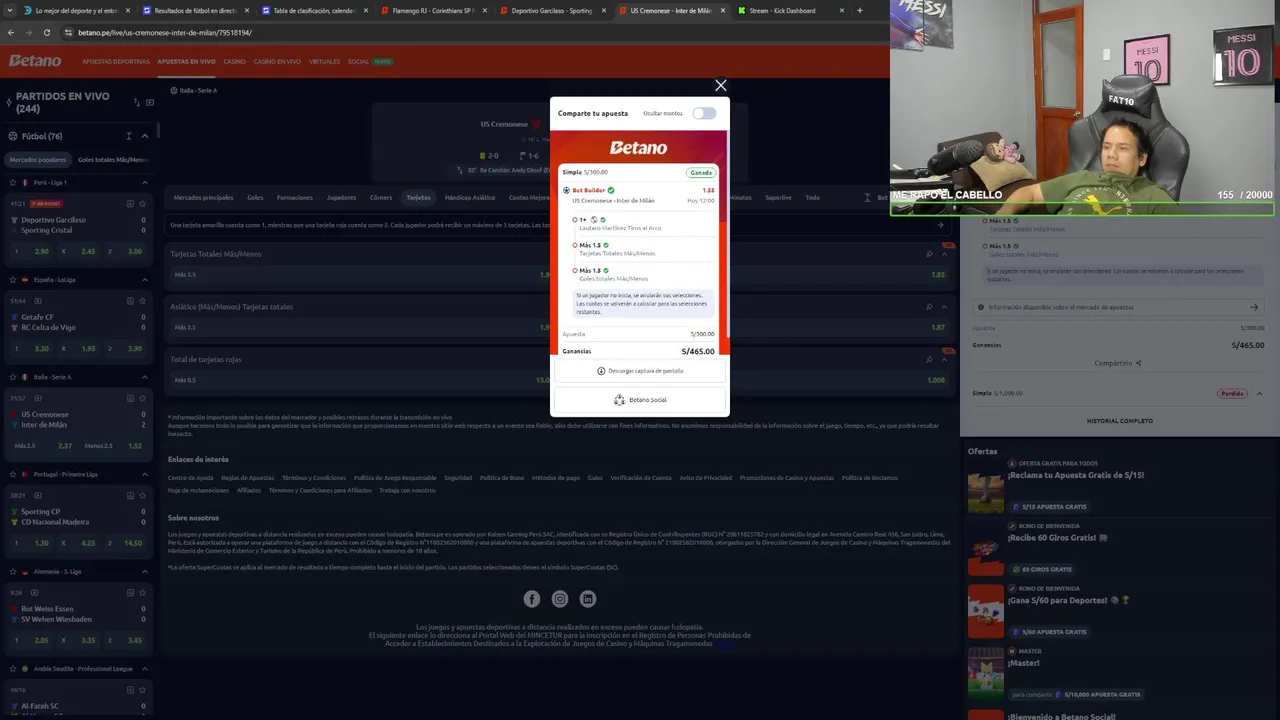
Task: Click the Bet Builder label in slip
Action: [x=588, y=190]
